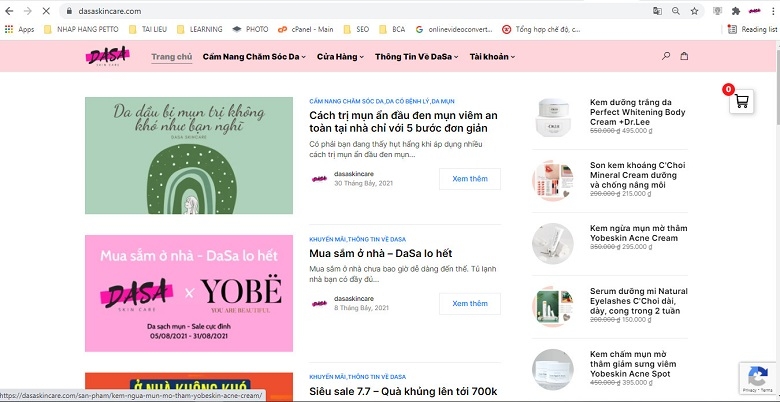The height and width of the screenshot is (402, 780).
Task: Click Whitening Body Cream product image
Action: click(x=552, y=117)
